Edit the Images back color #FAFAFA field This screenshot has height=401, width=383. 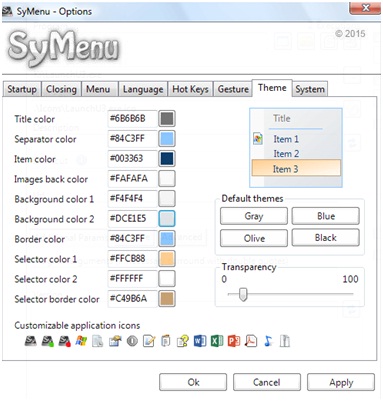(x=132, y=179)
